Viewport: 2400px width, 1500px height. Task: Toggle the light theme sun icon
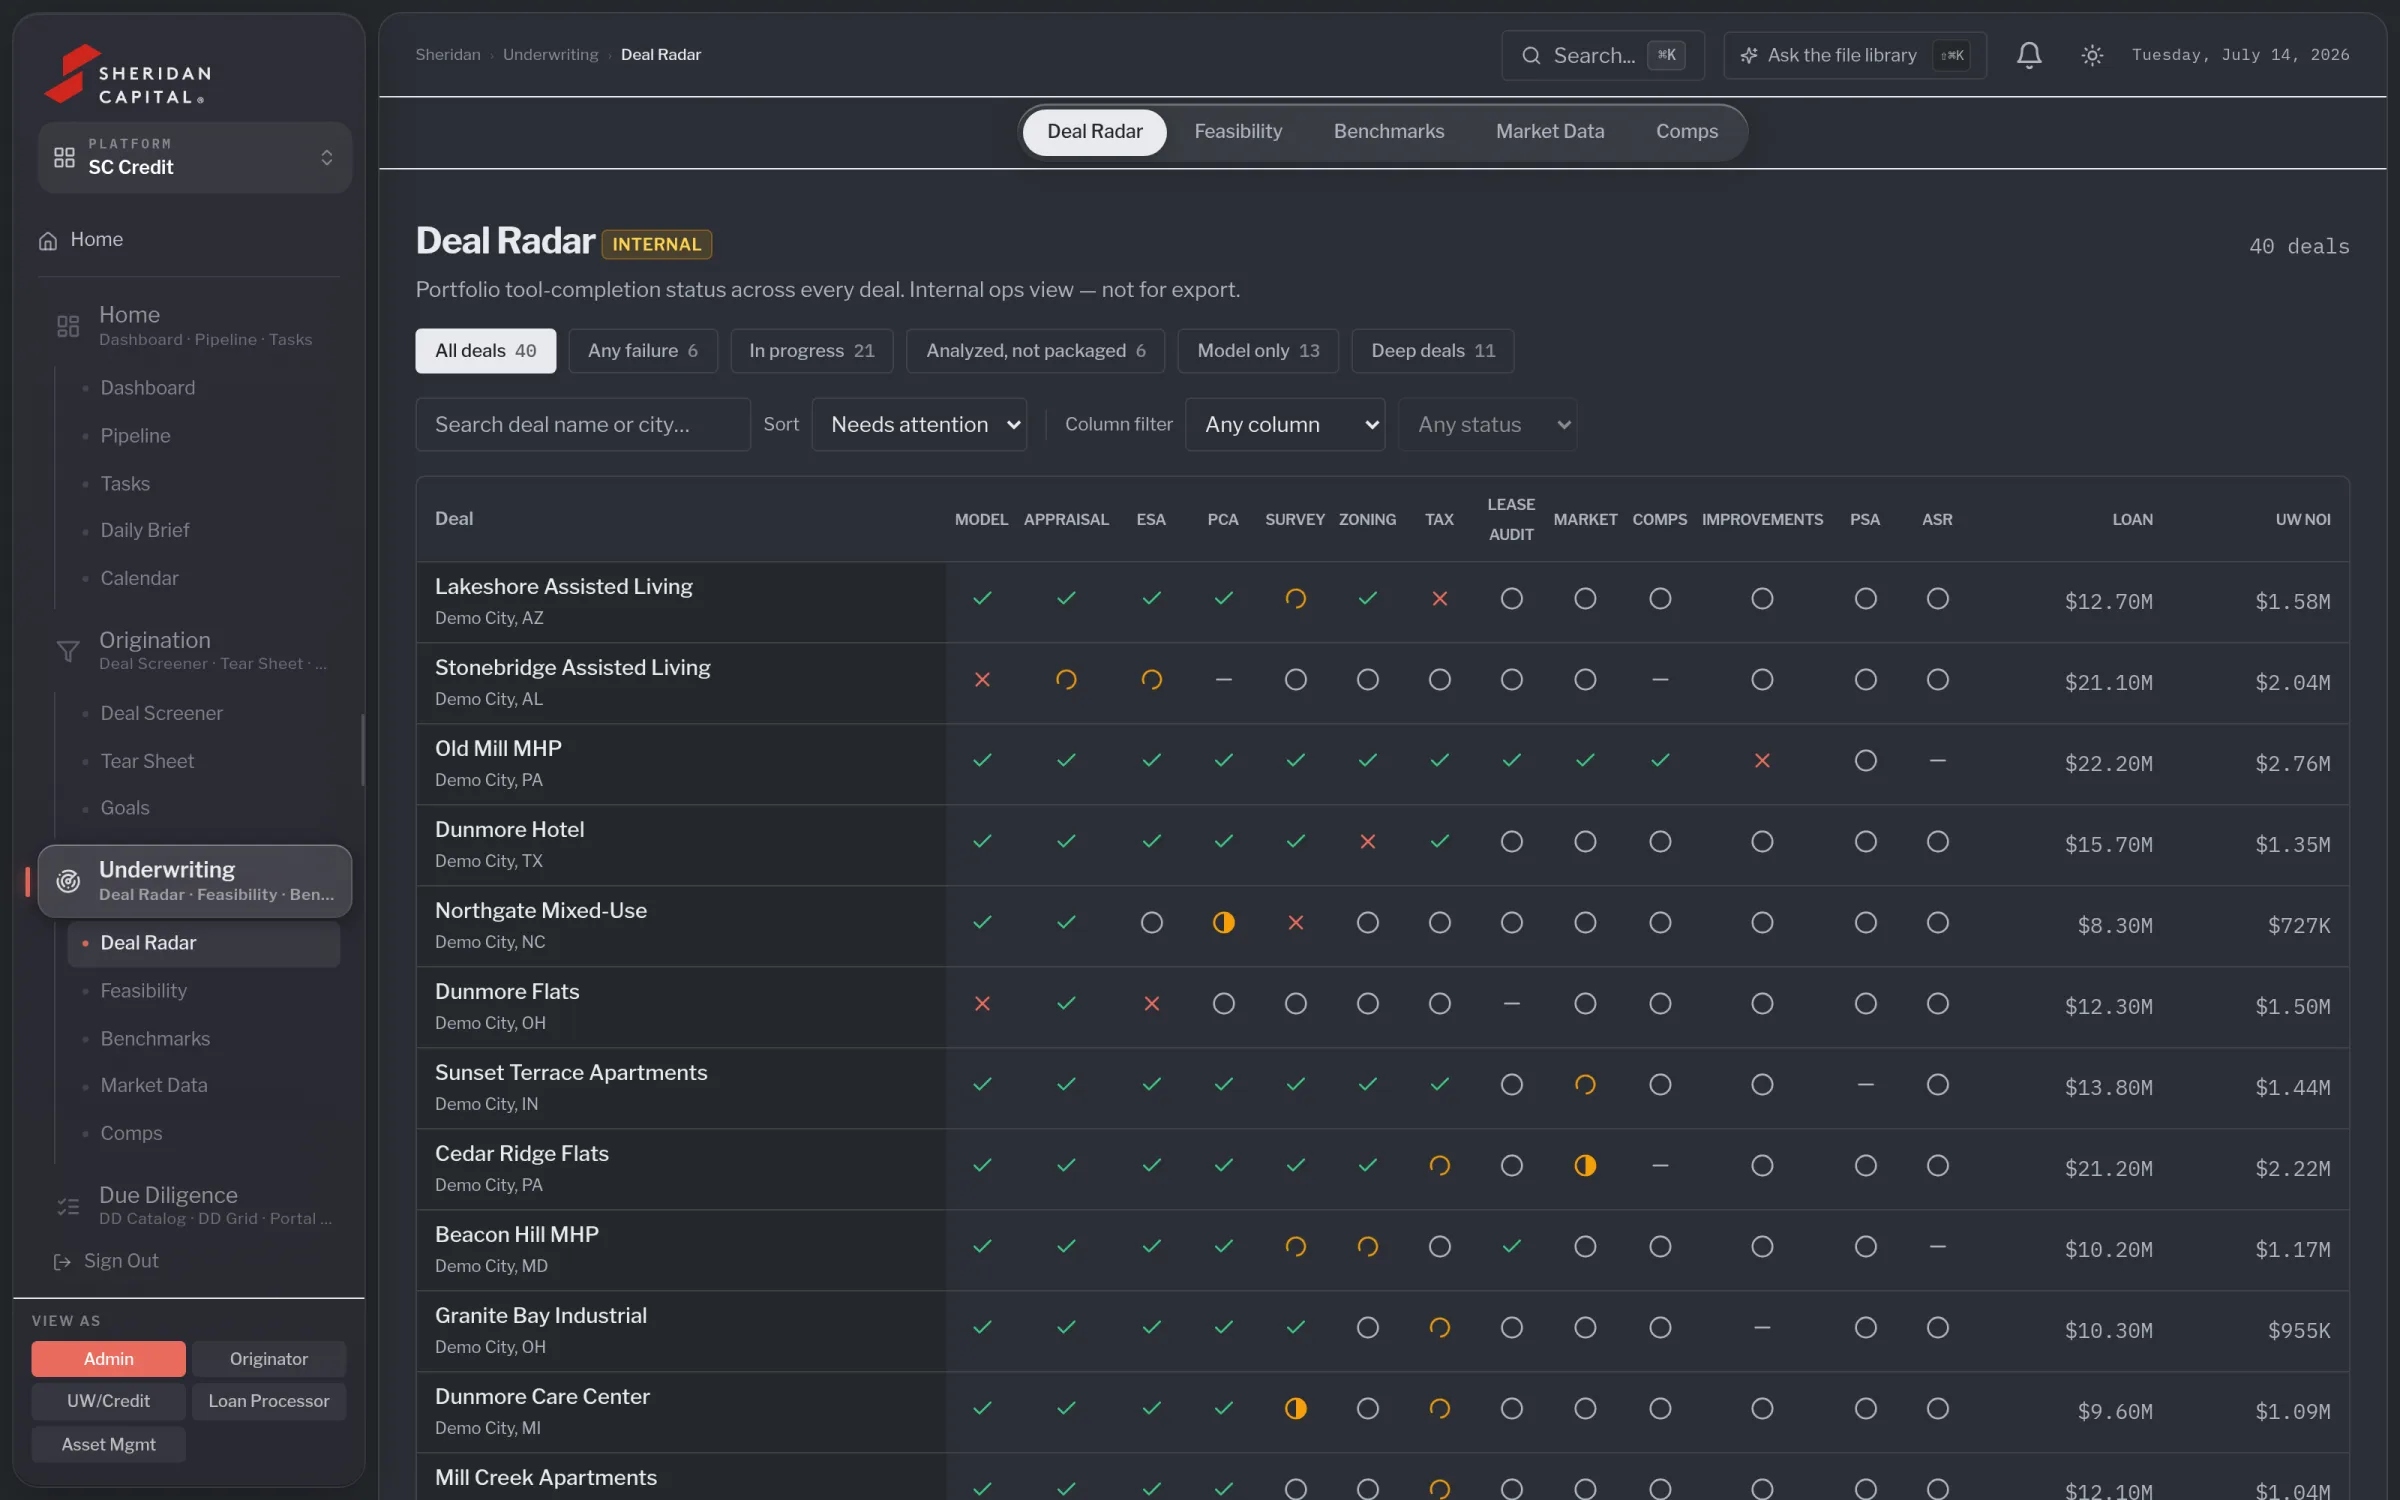coord(2091,55)
